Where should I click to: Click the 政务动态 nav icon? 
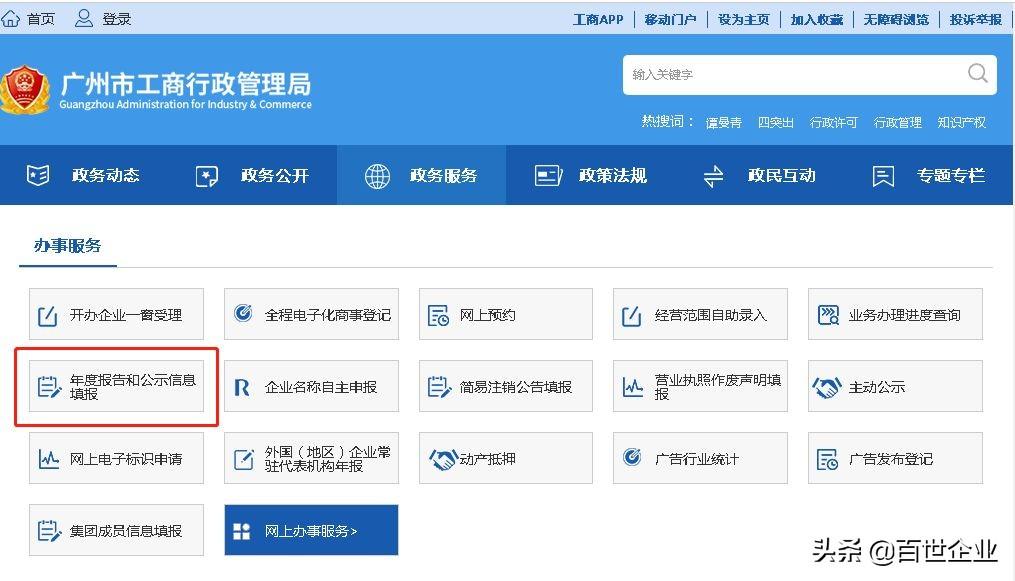(38, 175)
